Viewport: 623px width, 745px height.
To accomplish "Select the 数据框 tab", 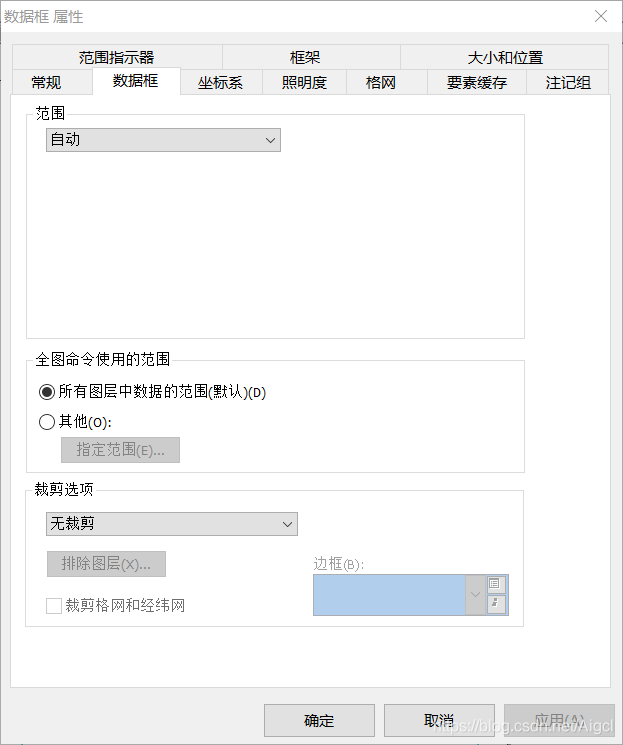I will click(x=136, y=81).
